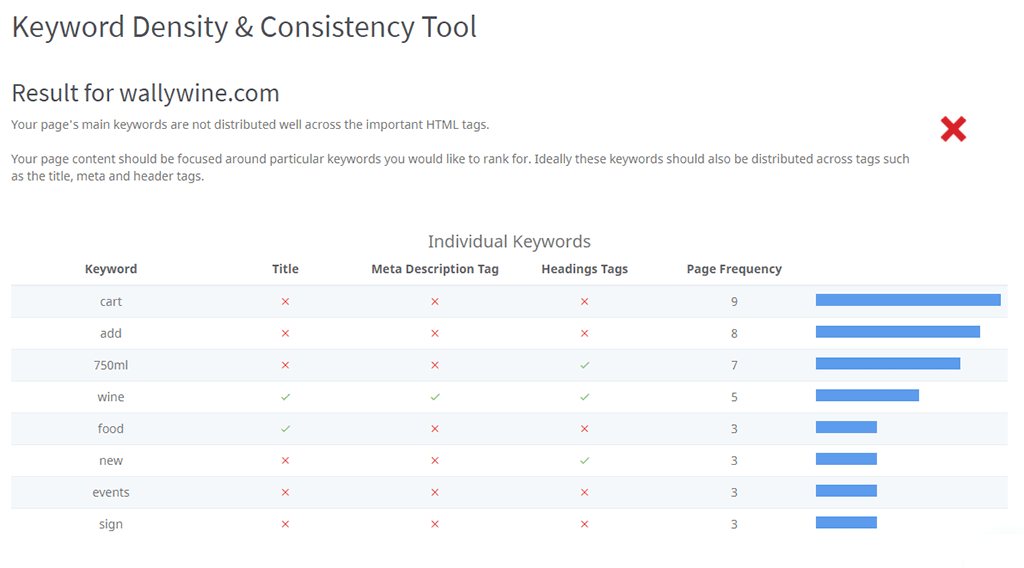Click the keyword 750ml in the table
Image resolution: width=1024 pixels, height=568 pixels.
[x=111, y=365]
